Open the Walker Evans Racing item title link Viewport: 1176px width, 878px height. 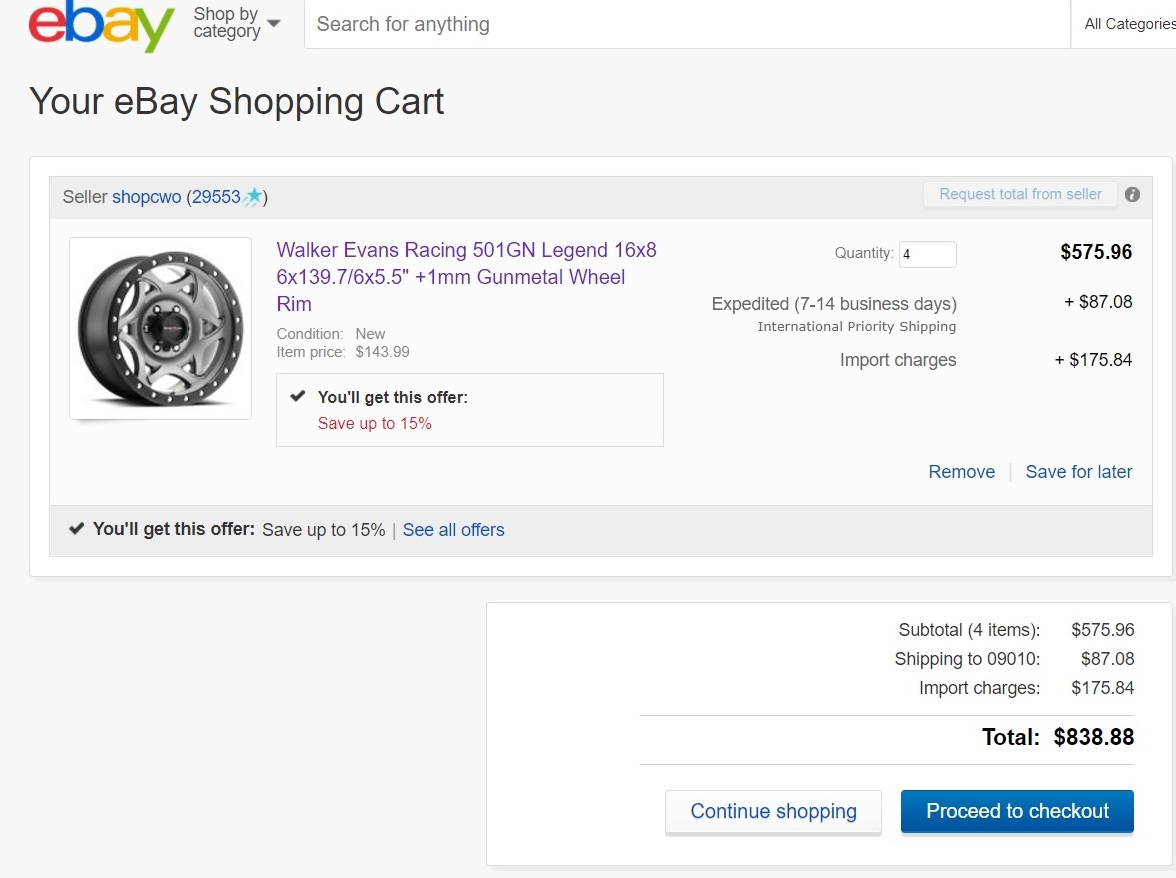466,277
